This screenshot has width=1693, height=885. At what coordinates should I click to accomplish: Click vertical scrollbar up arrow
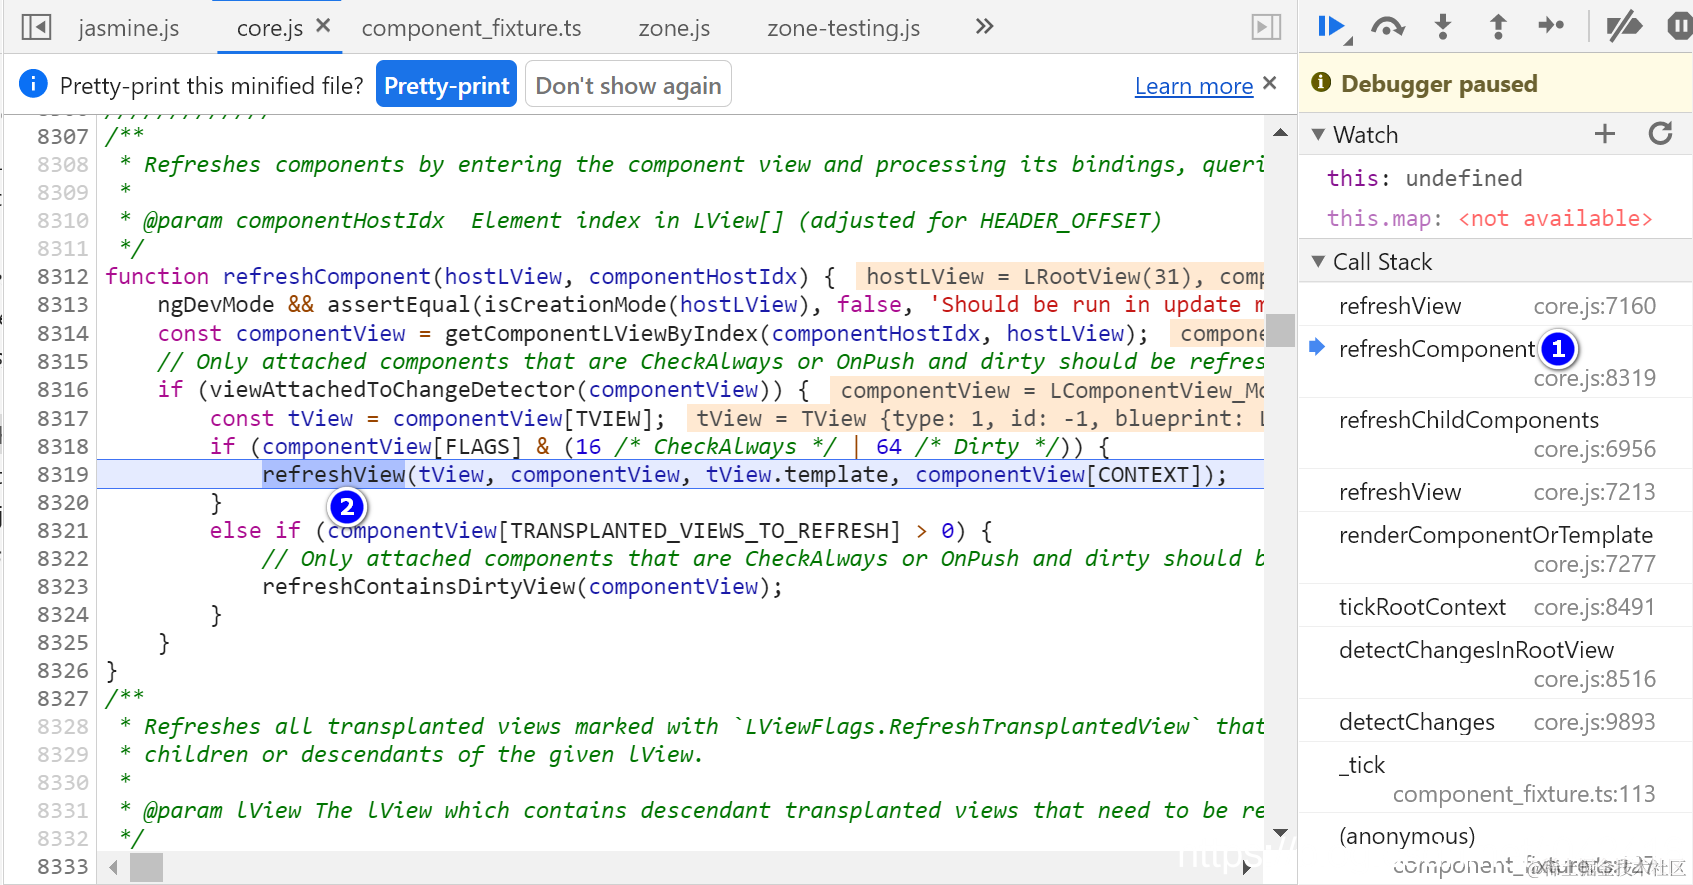[x=1280, y=132]
